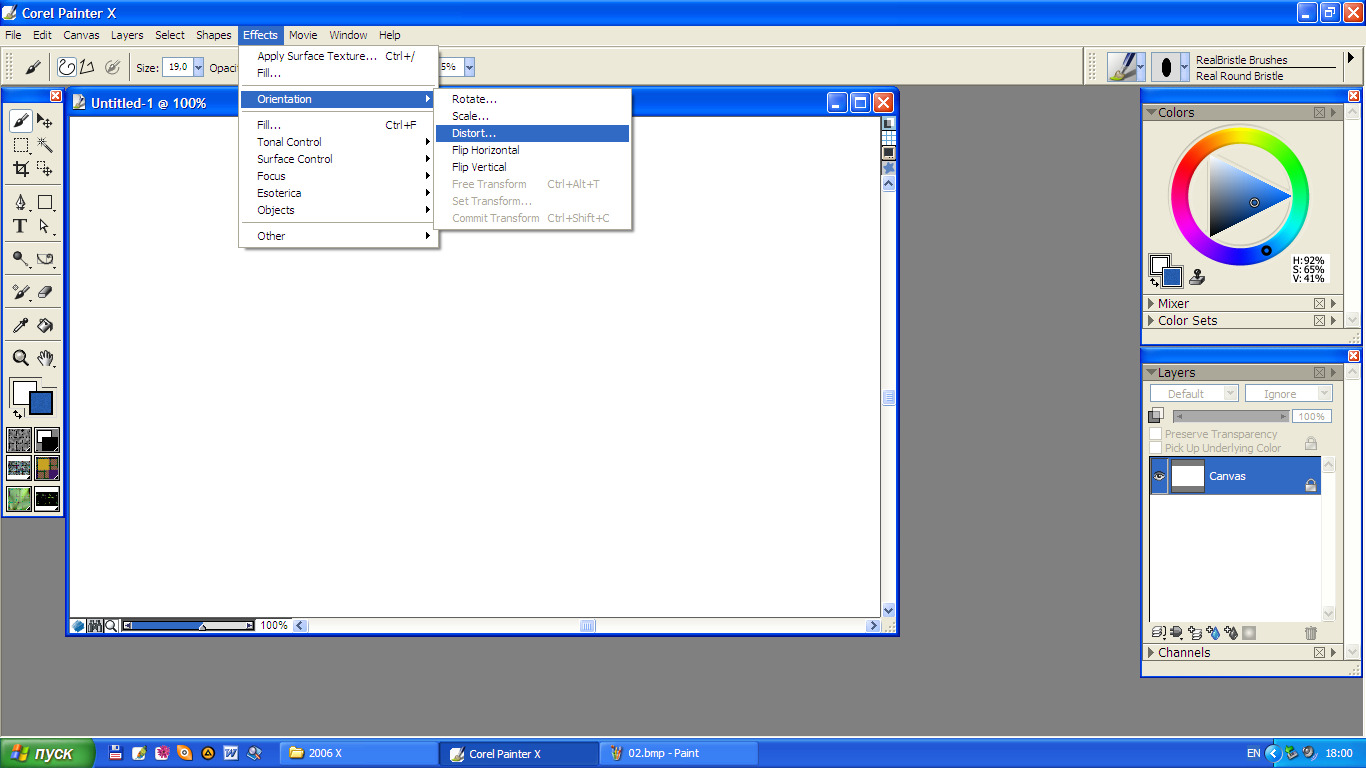Click the trash icon in Layers panel
Viewport: 1366px width, 768px height.
point(1311,633)
